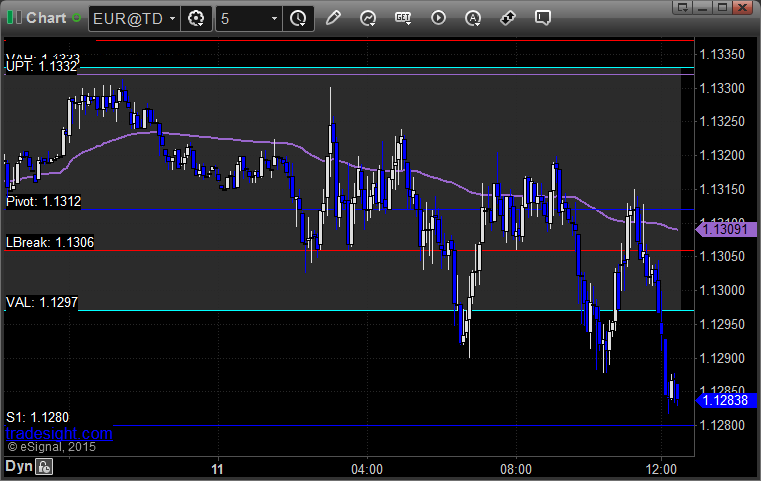This screenshot has width=761, height=481.
Task: Click the VAL: 1.1297 label
Action: pyautogui.click(x=41, y=302)
